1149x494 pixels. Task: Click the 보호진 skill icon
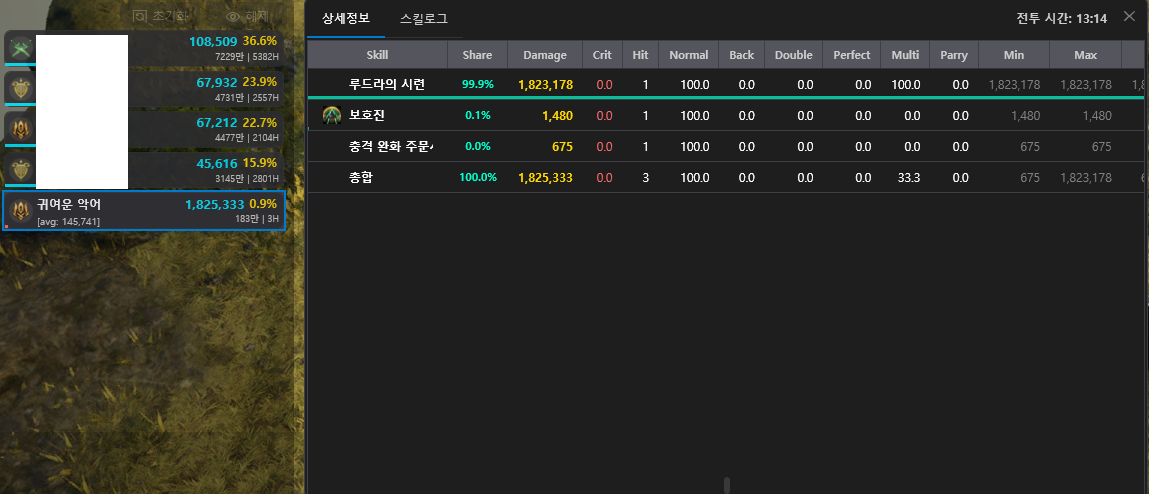[x=331, y=116]
